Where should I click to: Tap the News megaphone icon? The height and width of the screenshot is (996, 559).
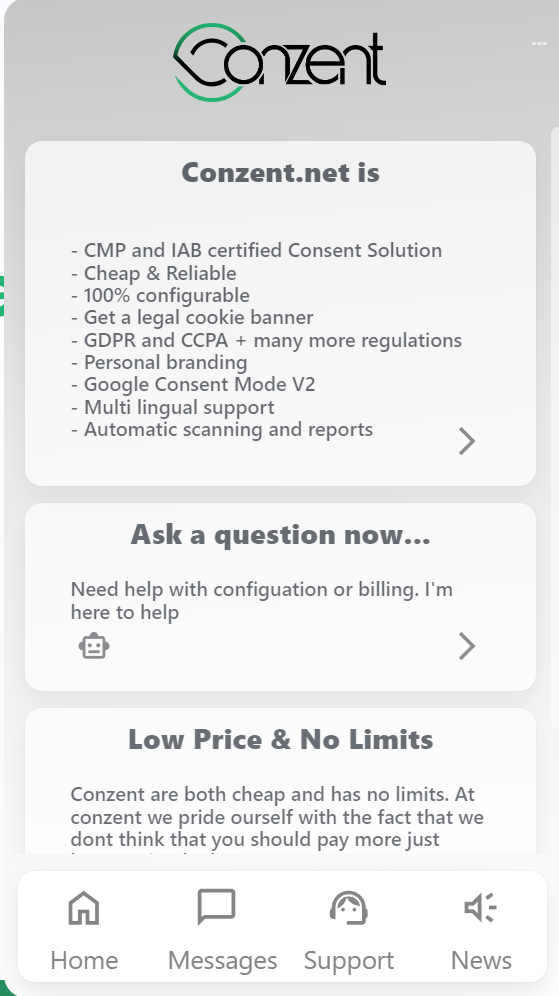[x=481, y=907]
